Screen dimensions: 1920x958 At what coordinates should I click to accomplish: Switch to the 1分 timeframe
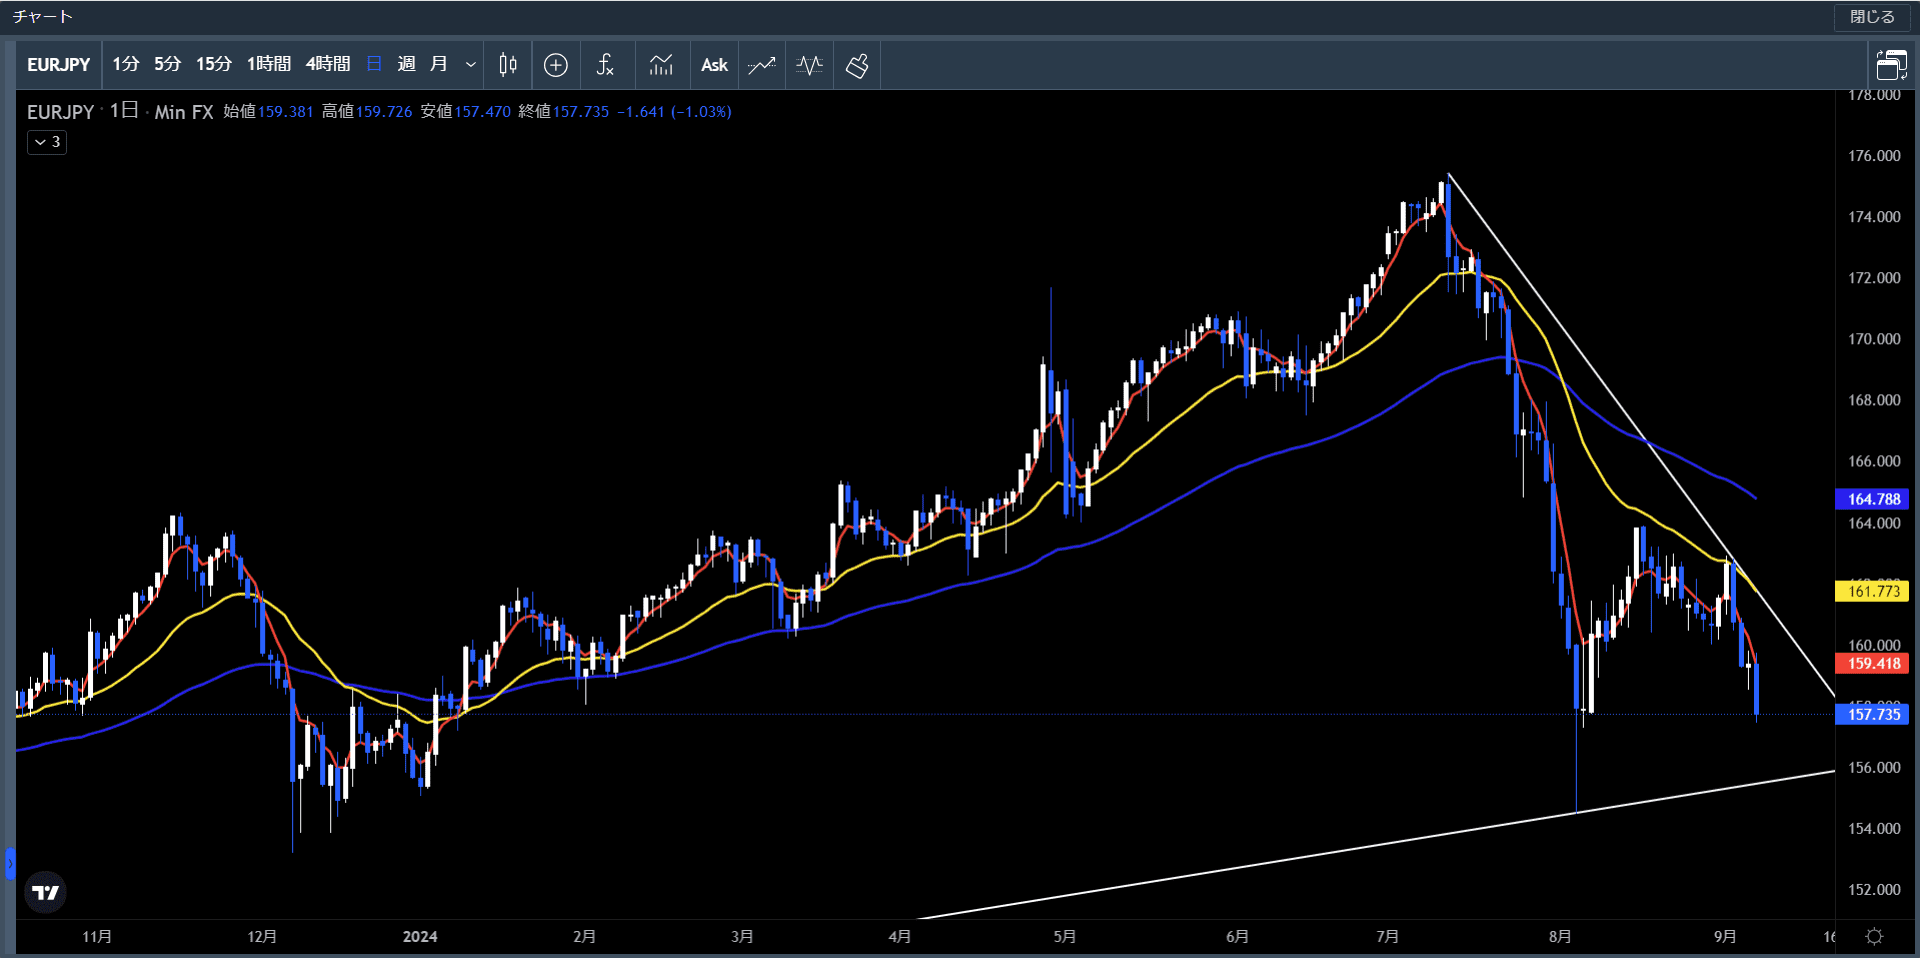pos(125,65)
